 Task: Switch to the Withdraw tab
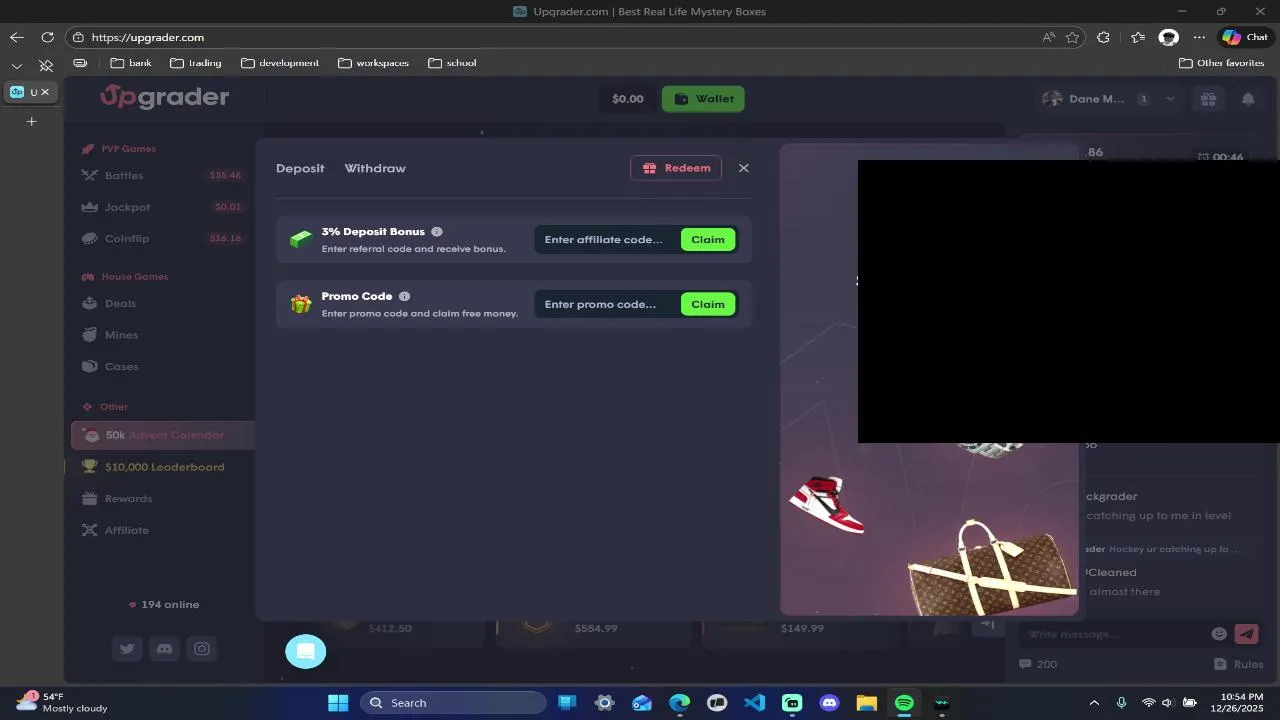click(375, 168)
